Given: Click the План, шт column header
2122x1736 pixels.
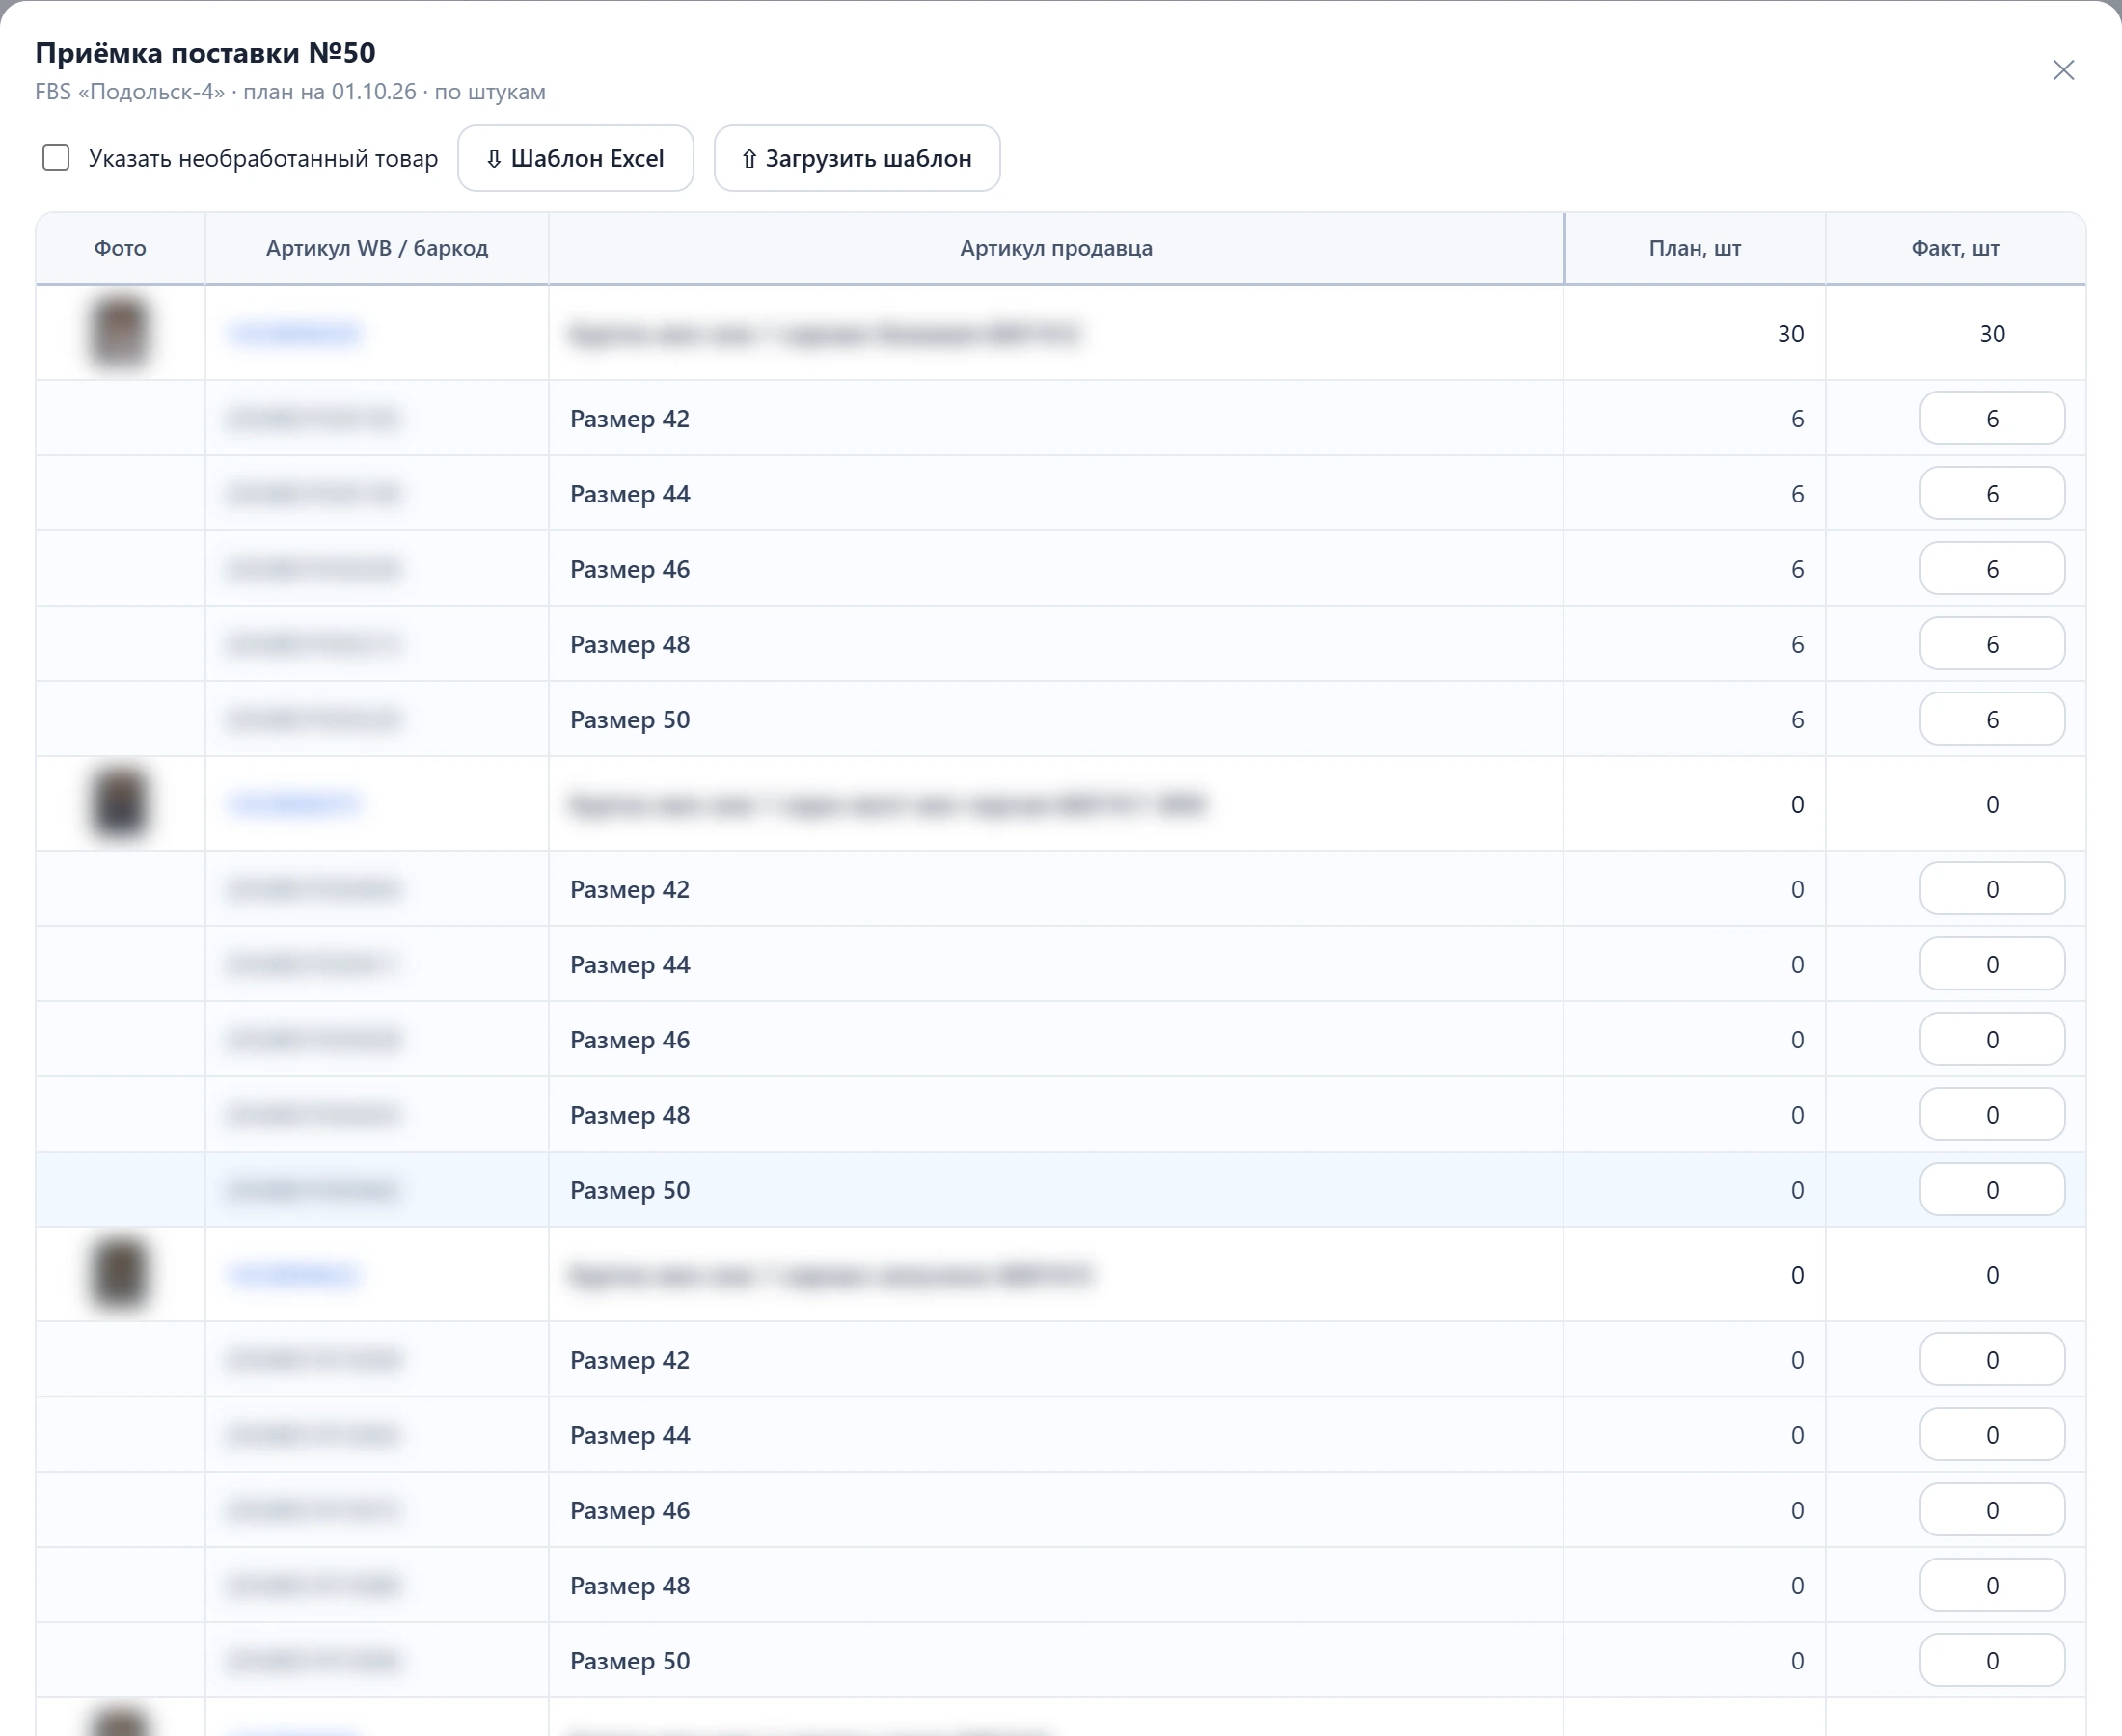Looking at the screenshot, I should 1695,248.
